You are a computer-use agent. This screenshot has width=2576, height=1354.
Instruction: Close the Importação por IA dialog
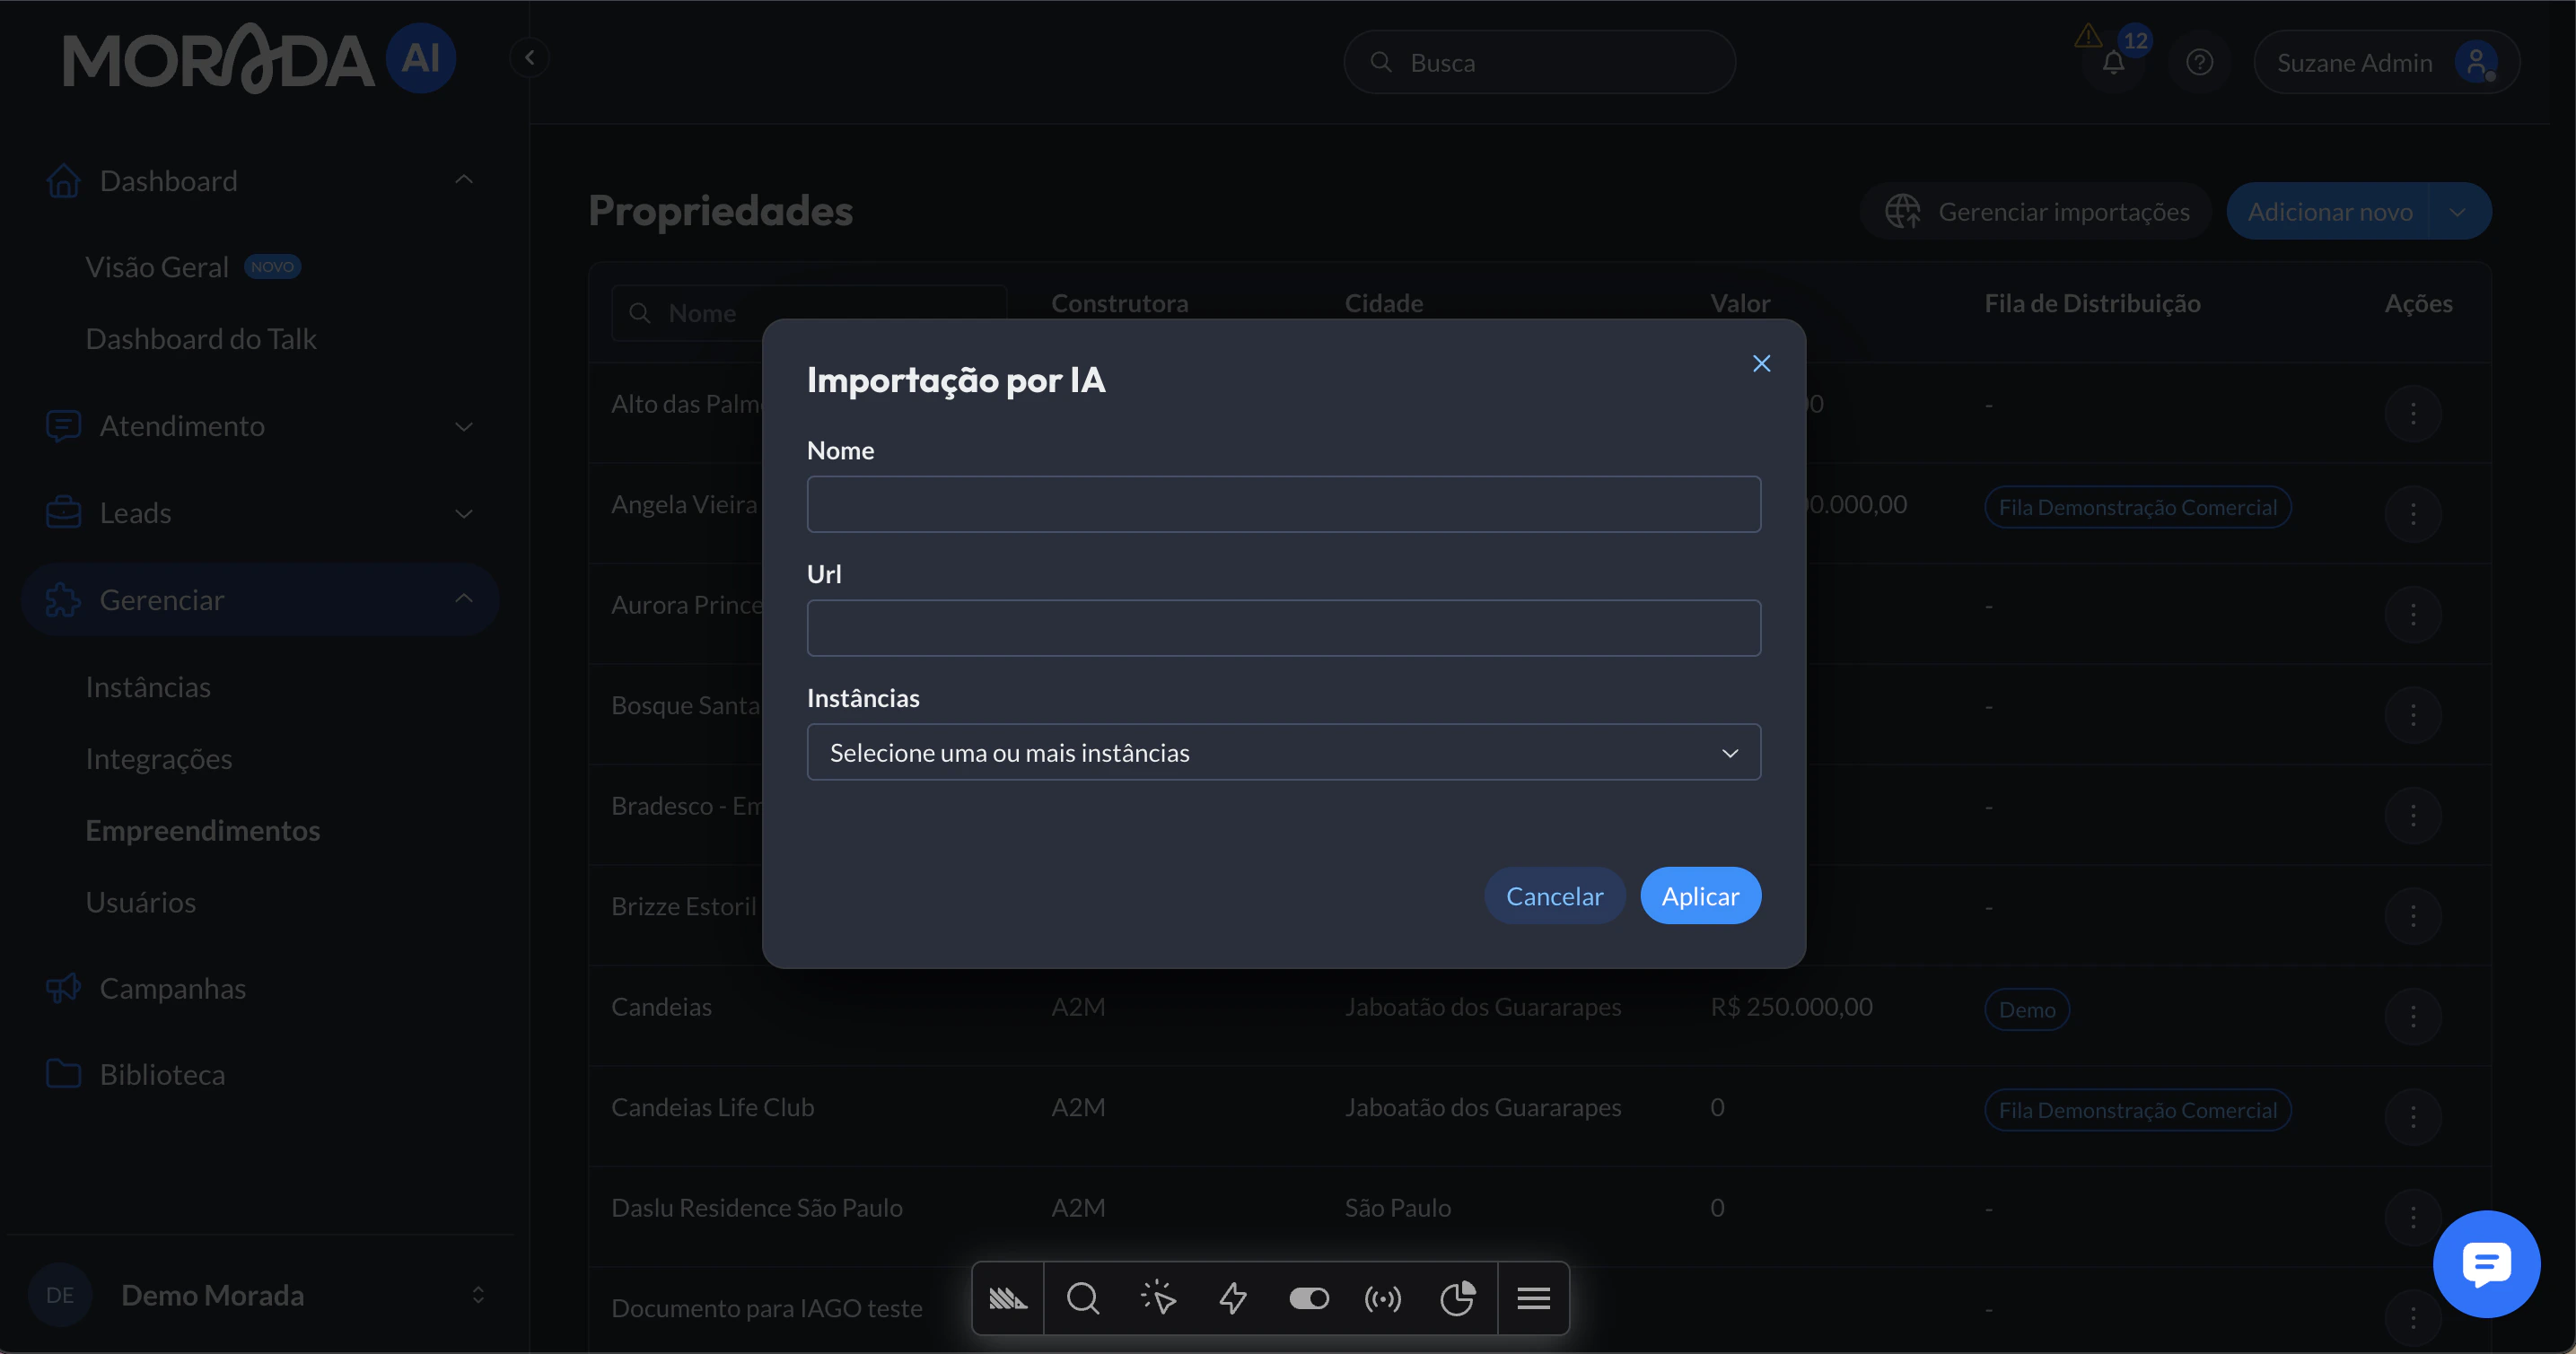(x=1761, y=363)
